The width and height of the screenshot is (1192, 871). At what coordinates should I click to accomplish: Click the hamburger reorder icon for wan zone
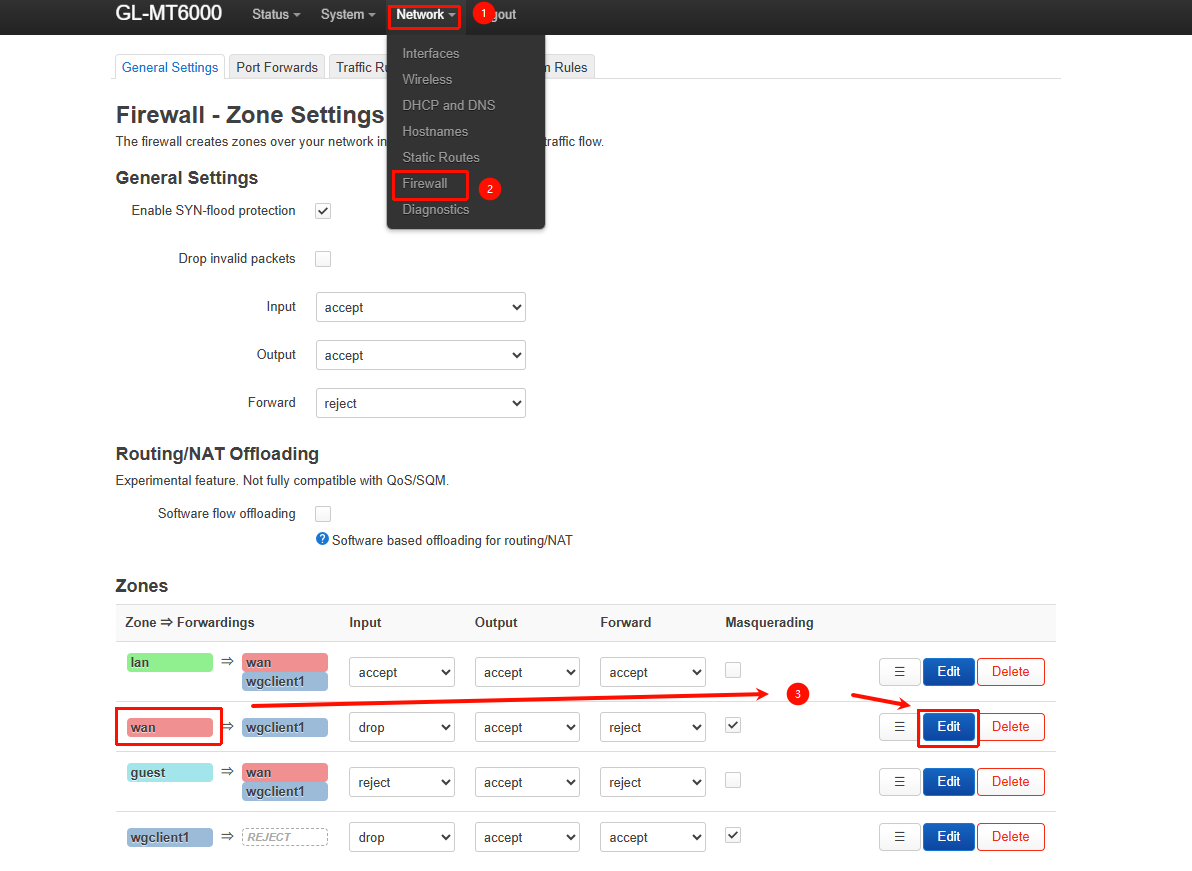(x=899, y=727)
